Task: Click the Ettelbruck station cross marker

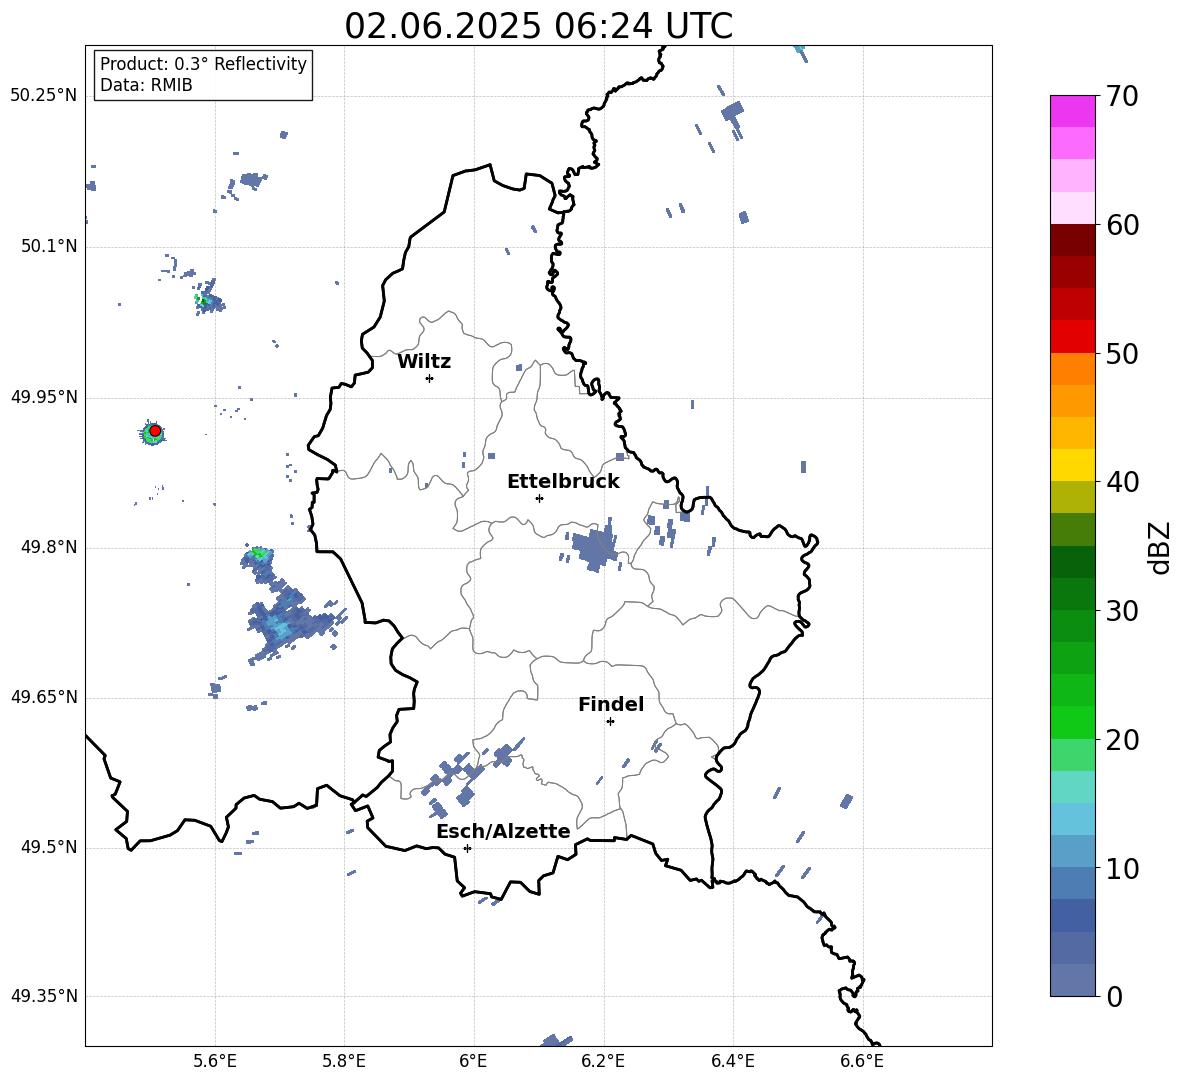Action: pos(539,498)
